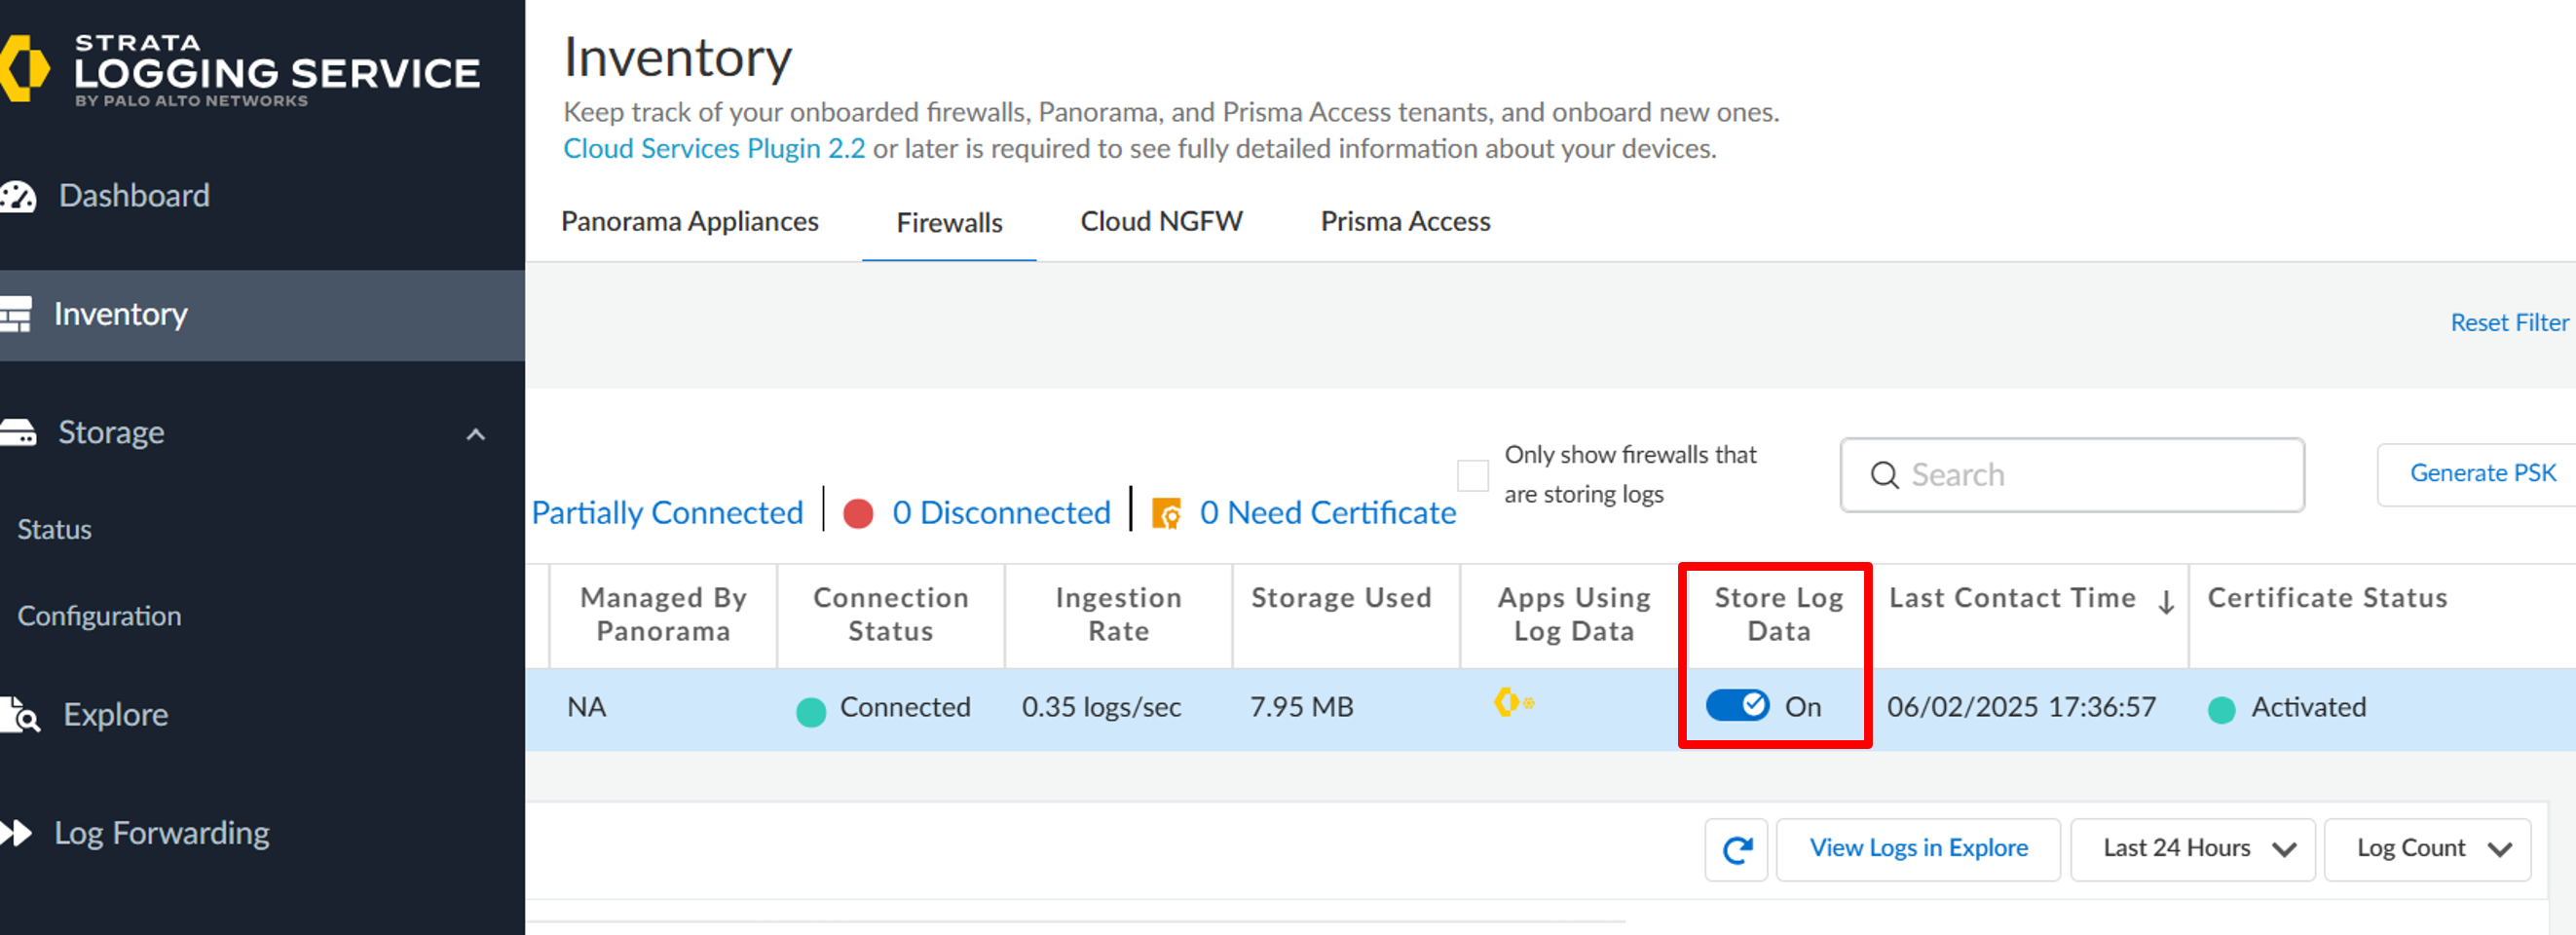
Task: Collapse the Storage section chevron
Action: pos(476,434)
